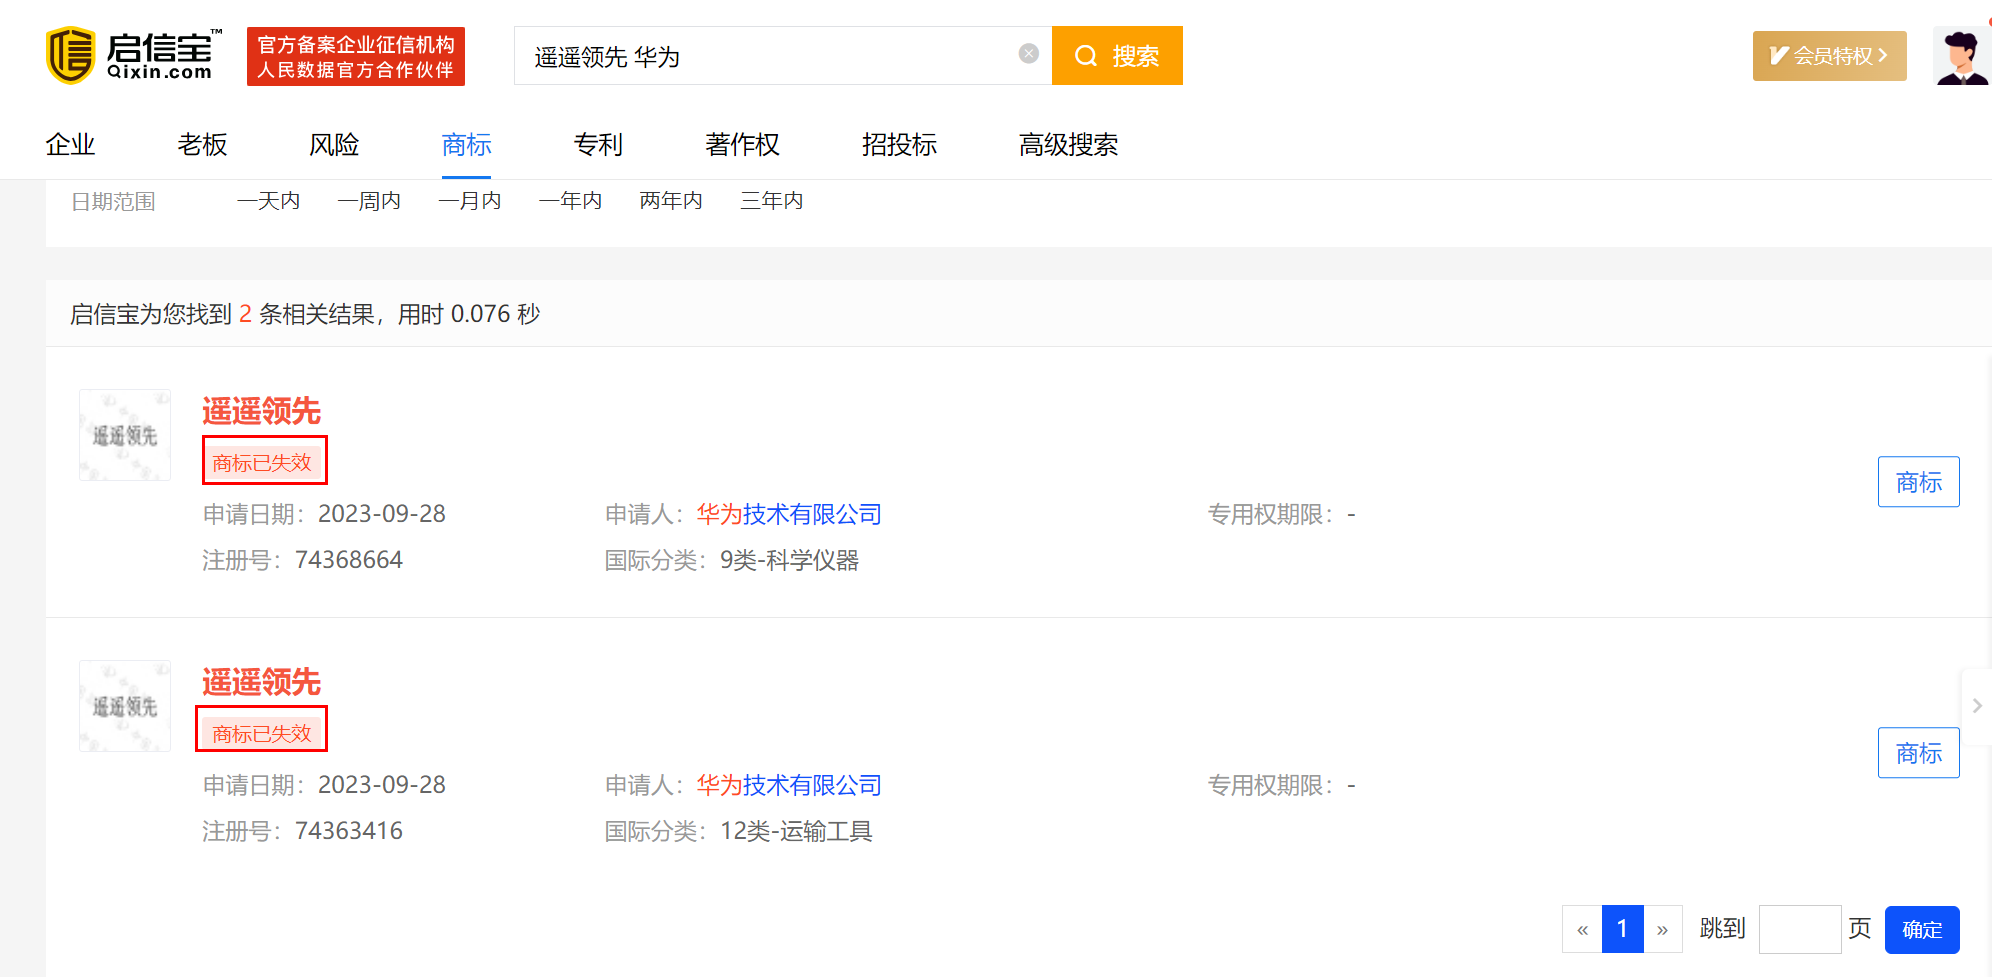Select the 商标 tab
Image resolution: width=1992 pixels, height=977 pixels.
(466, 145)
